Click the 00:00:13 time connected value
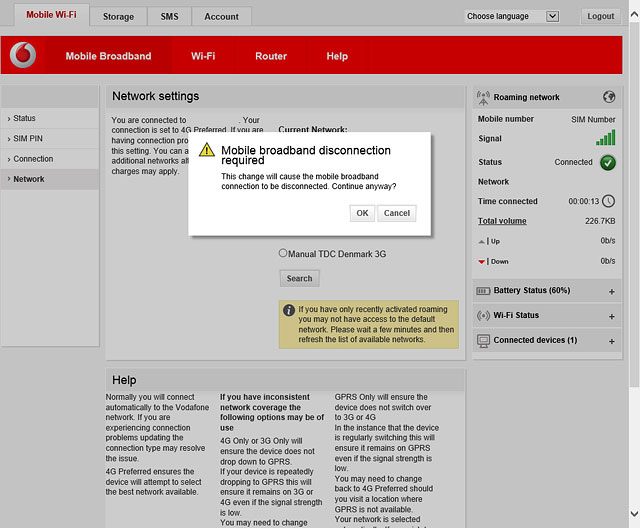Image resolution: width=640 pixels, height=528 pixels. 584,202
